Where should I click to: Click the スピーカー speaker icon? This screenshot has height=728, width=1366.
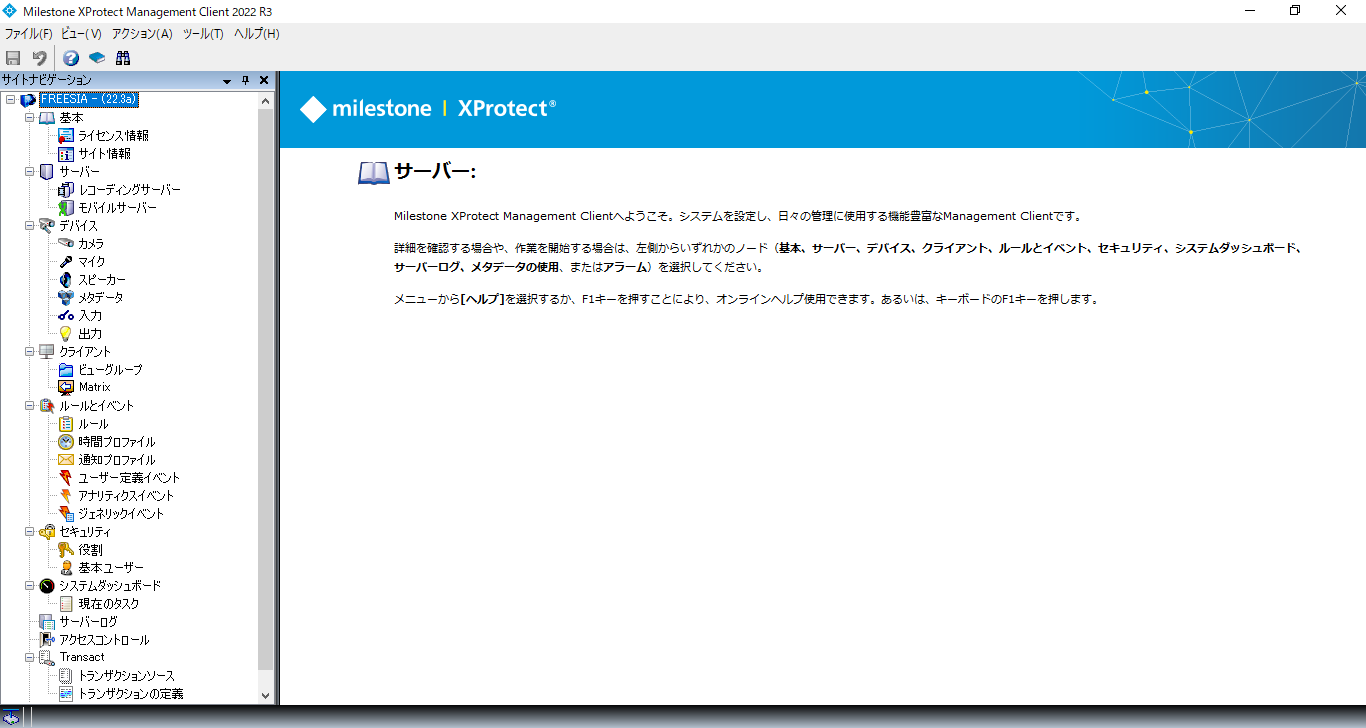[x=66, y=280]
